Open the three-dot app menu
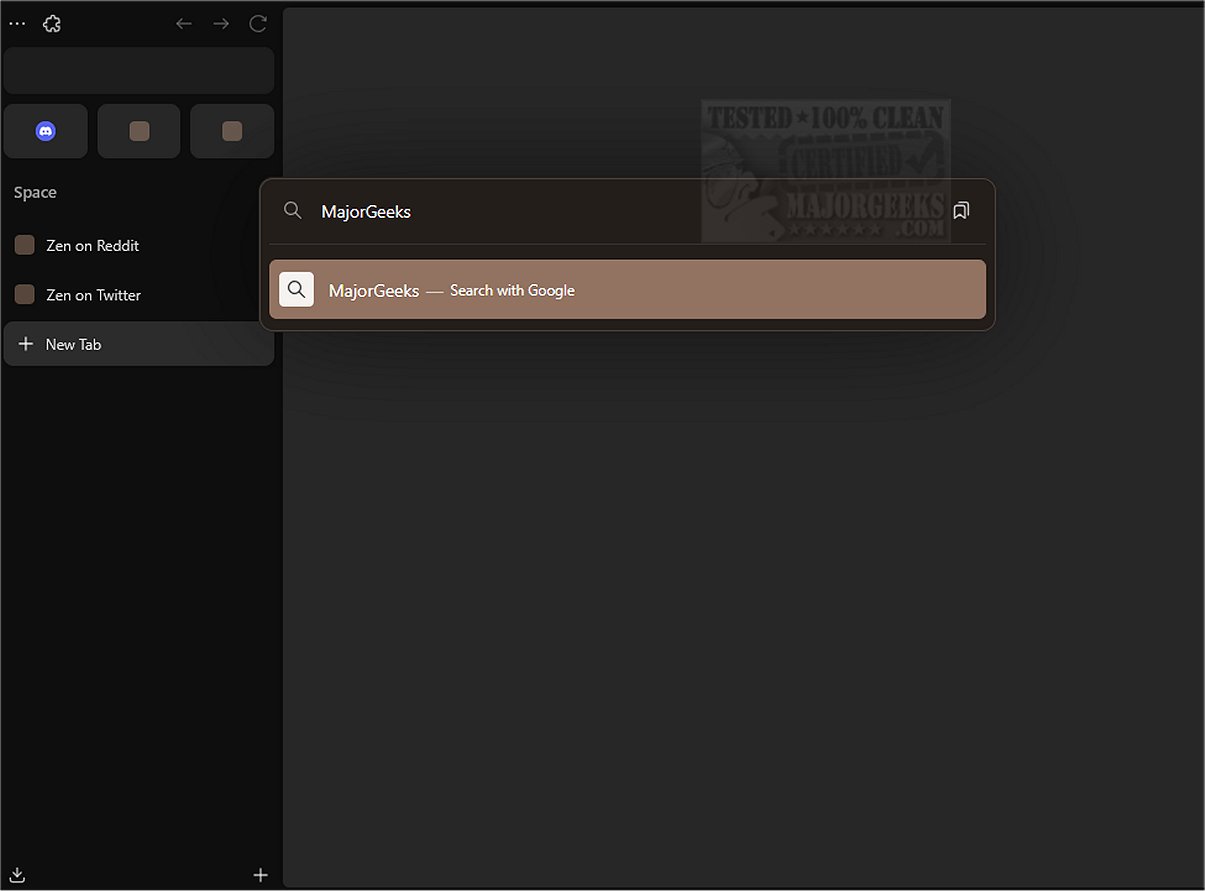This screenshot has height=891, width=1205. pos(17,23)
